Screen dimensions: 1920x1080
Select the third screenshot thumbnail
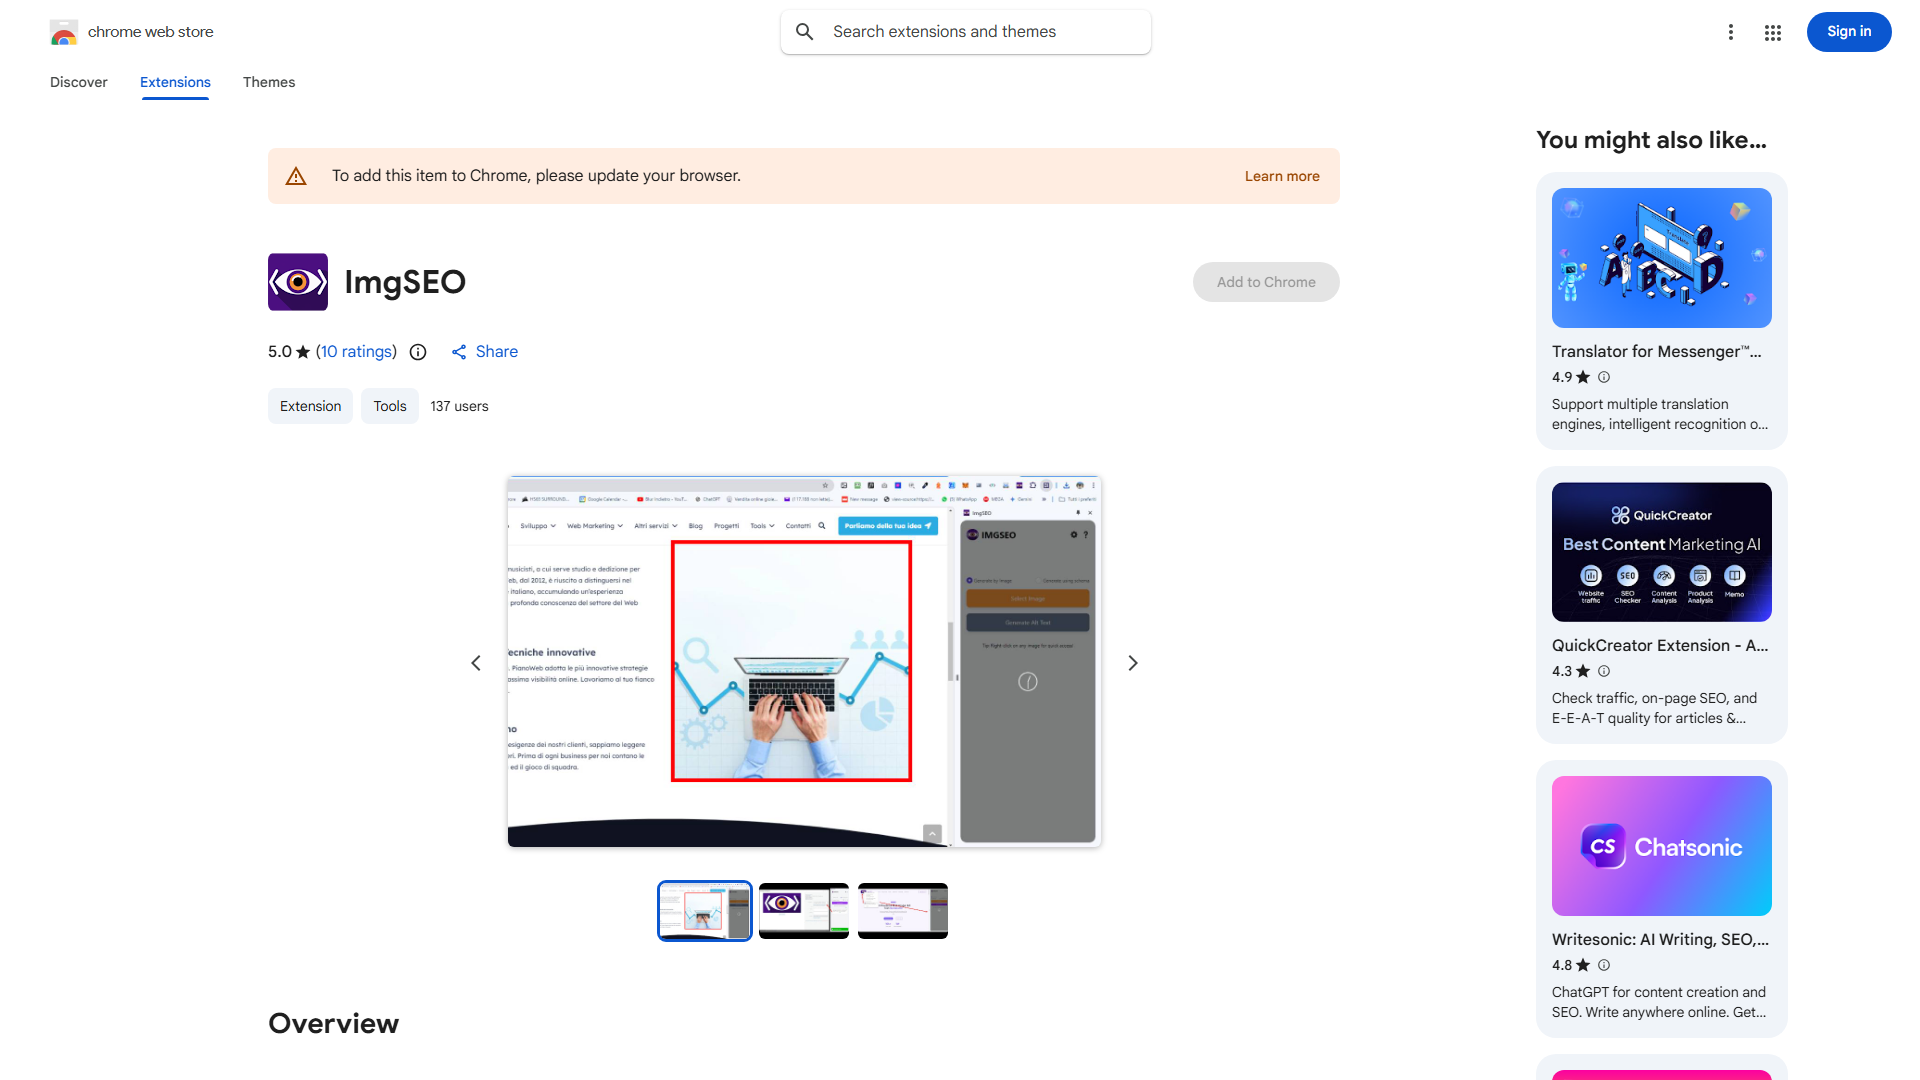[902, 910]
